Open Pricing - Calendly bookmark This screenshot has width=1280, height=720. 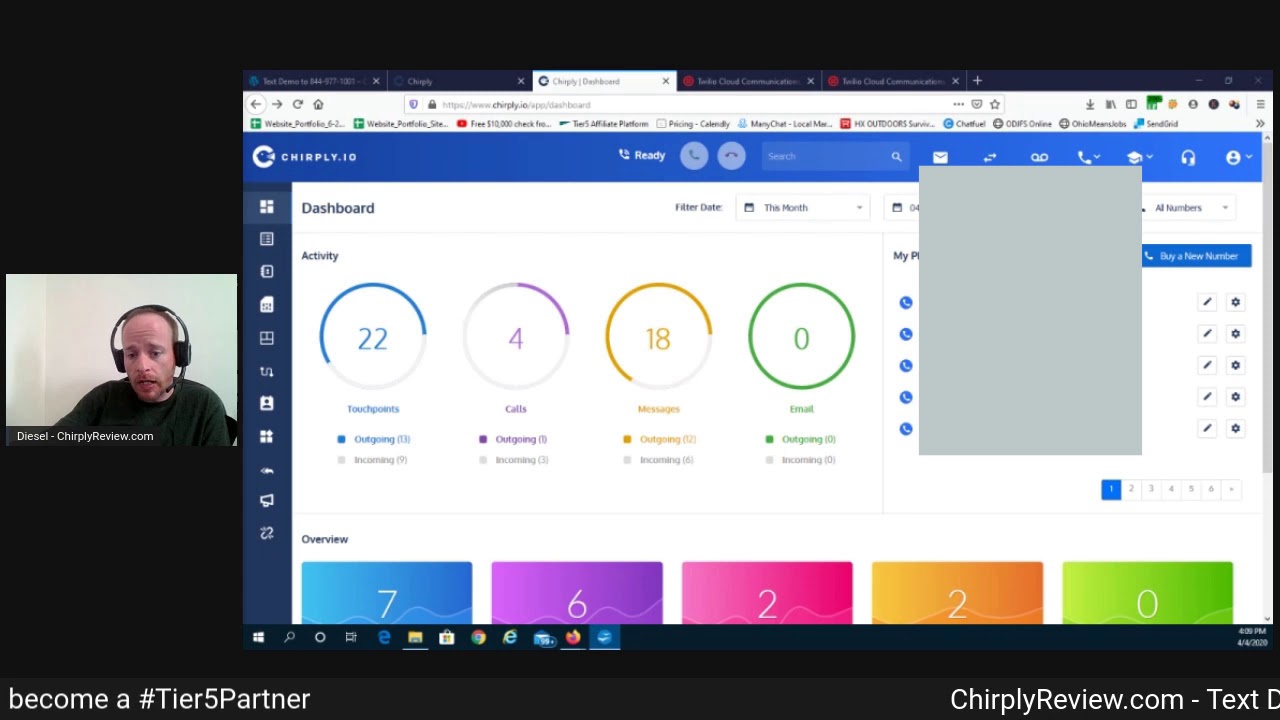pos(693,124)
